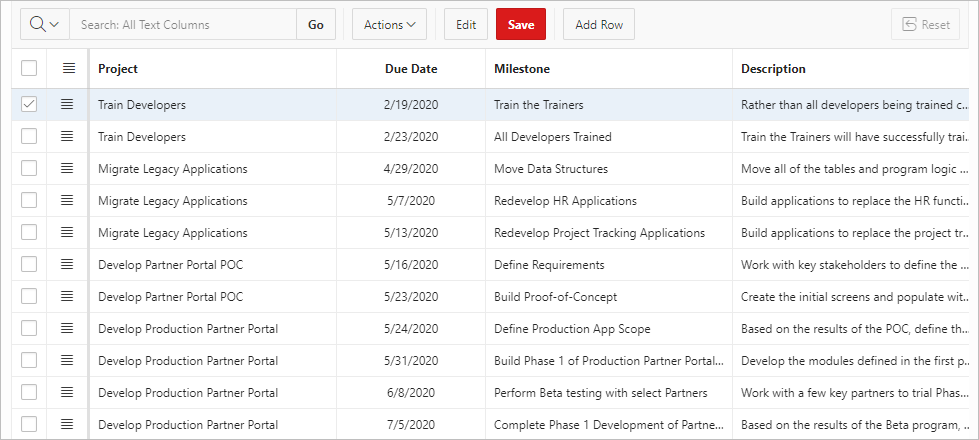Select the Train the Trainers milestone cell
The width and height of the screenshot is (979, 440).
609,104
